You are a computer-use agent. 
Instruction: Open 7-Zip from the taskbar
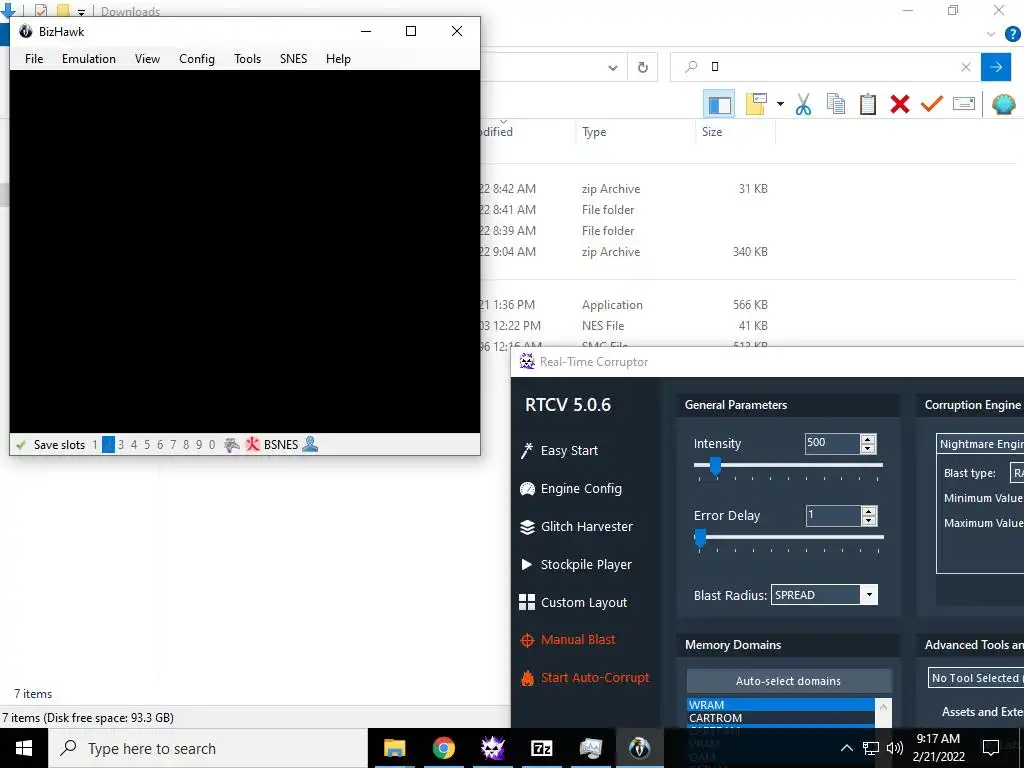pyautogui.click(x=541, y=748)
